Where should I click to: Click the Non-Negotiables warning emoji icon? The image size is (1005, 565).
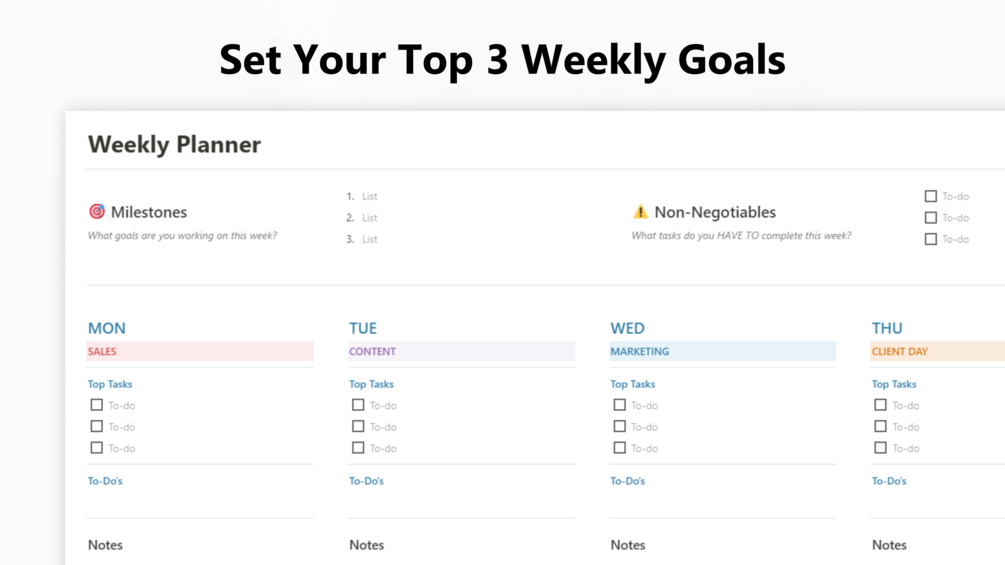(640, 212)
